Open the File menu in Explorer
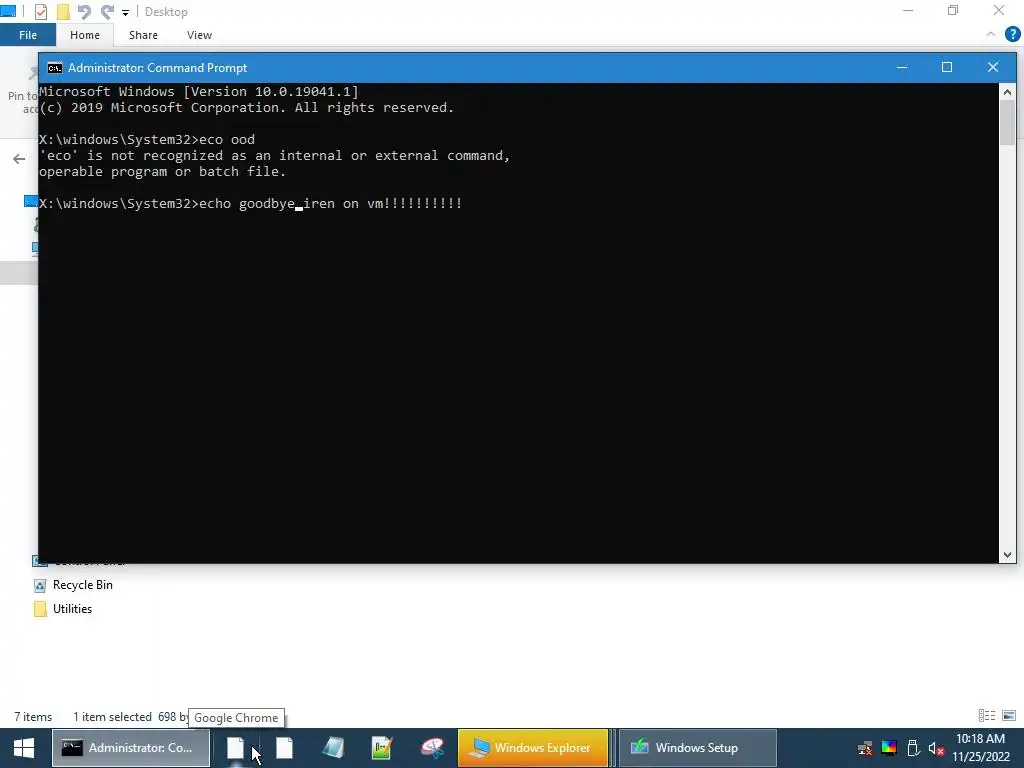Image resolution: width=1024 pixels, height=768 pixels. click(27, 35)
